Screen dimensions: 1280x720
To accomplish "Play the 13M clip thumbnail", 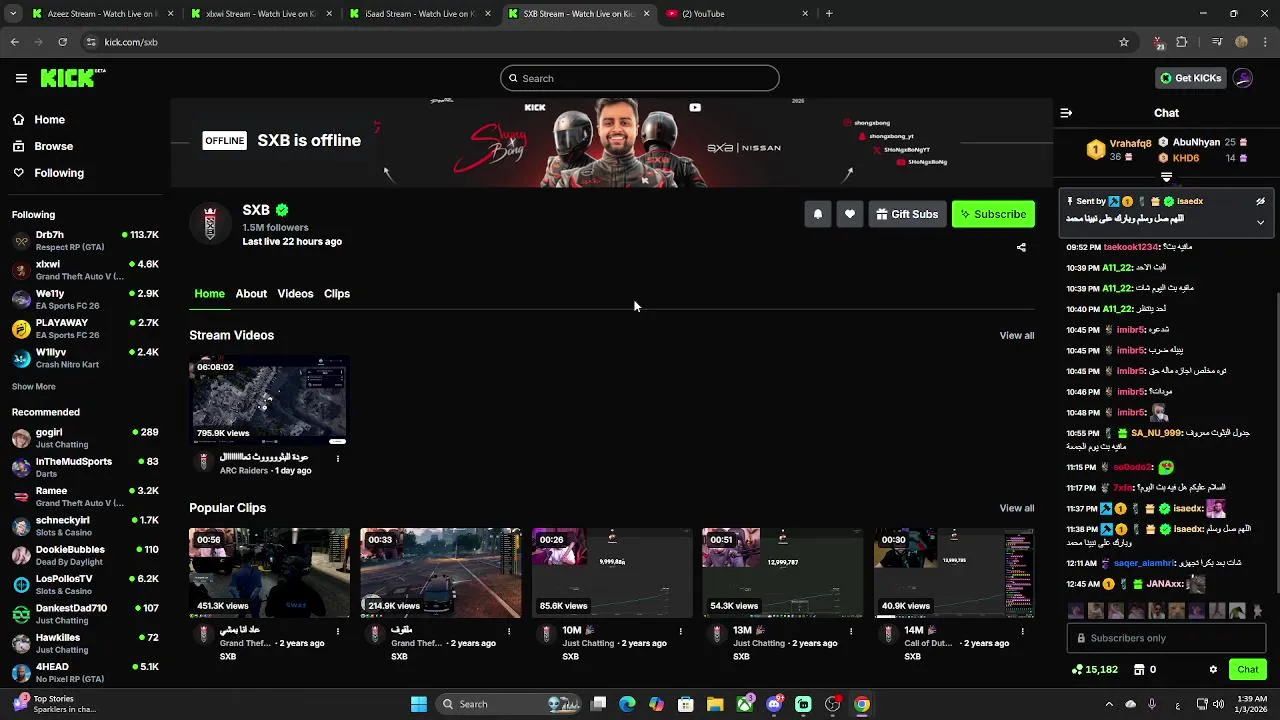I will point(782,573).
